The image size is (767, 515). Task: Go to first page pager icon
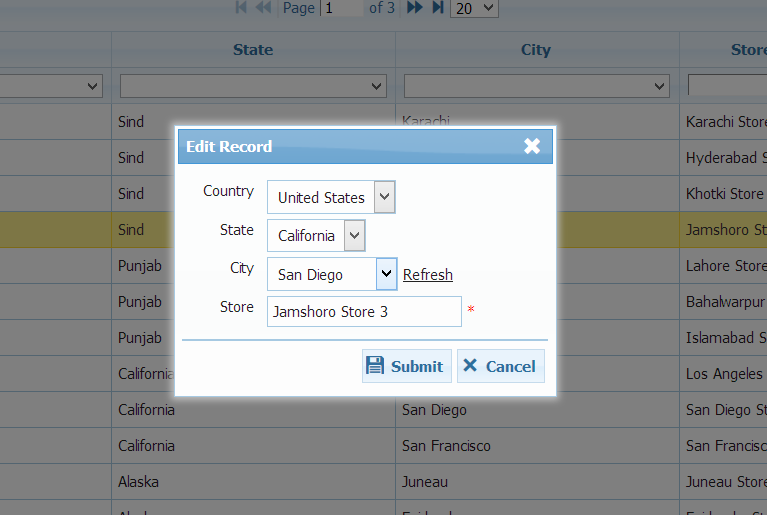click(241, 8)
